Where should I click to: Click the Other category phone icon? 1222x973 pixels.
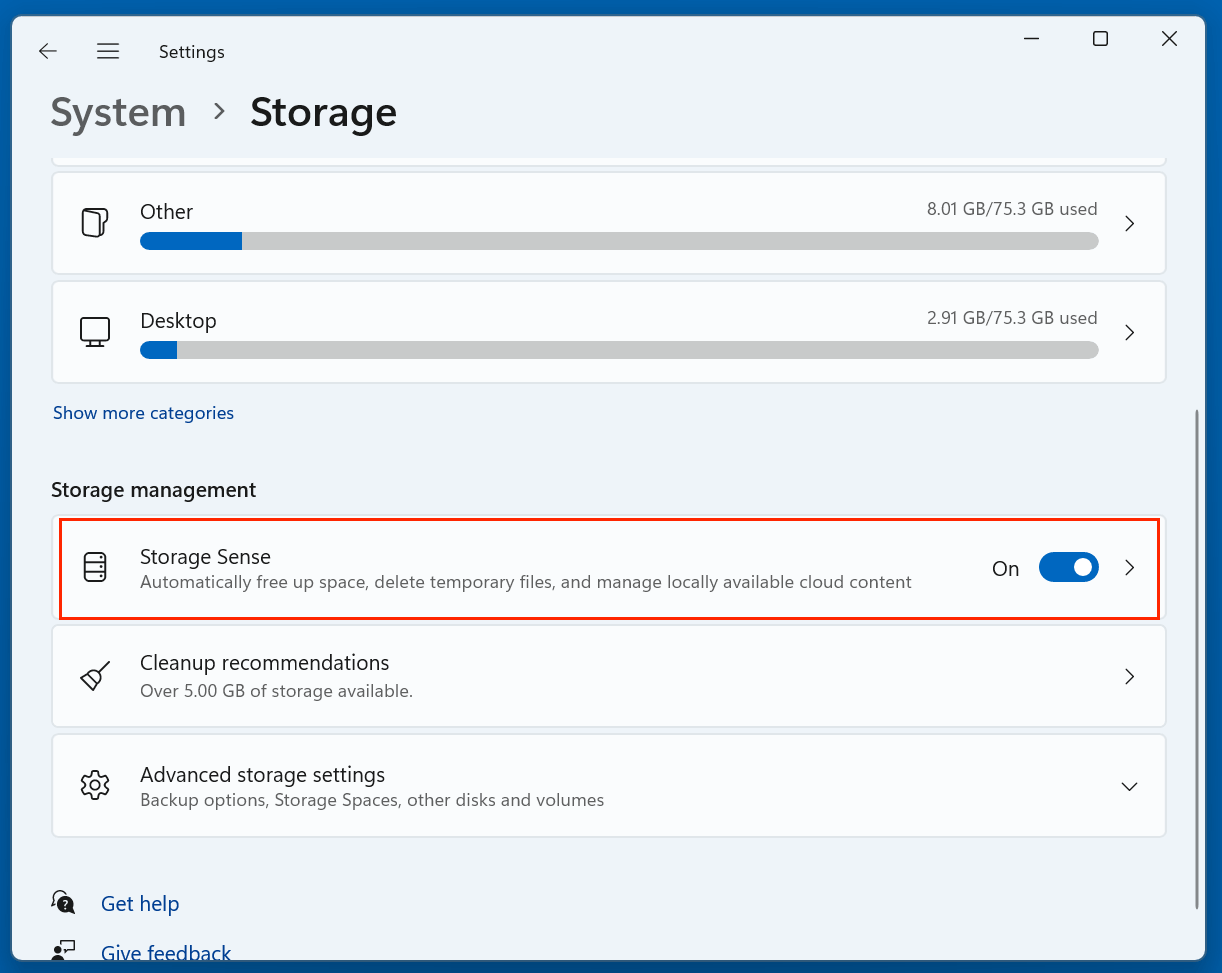(x=94, y=222)
